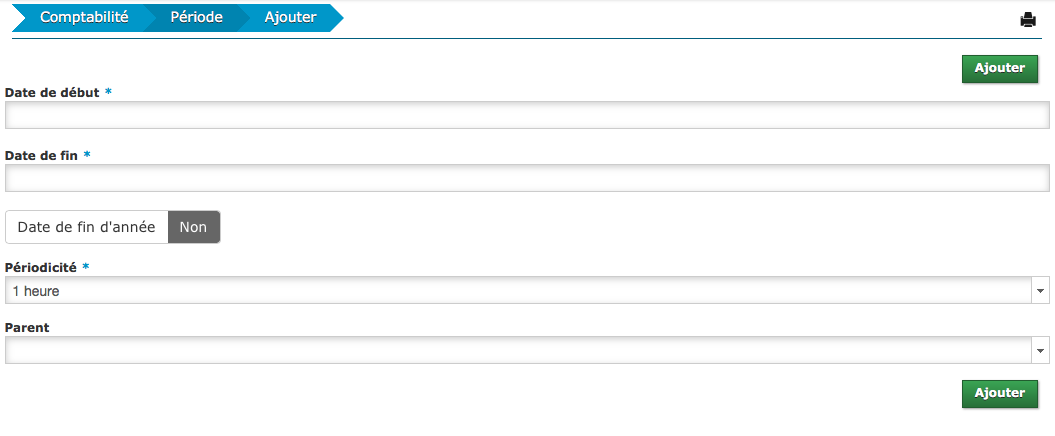Click the asterisk beside Périodicité
Screen dimensions: 1055x436
tap(86, 267)
